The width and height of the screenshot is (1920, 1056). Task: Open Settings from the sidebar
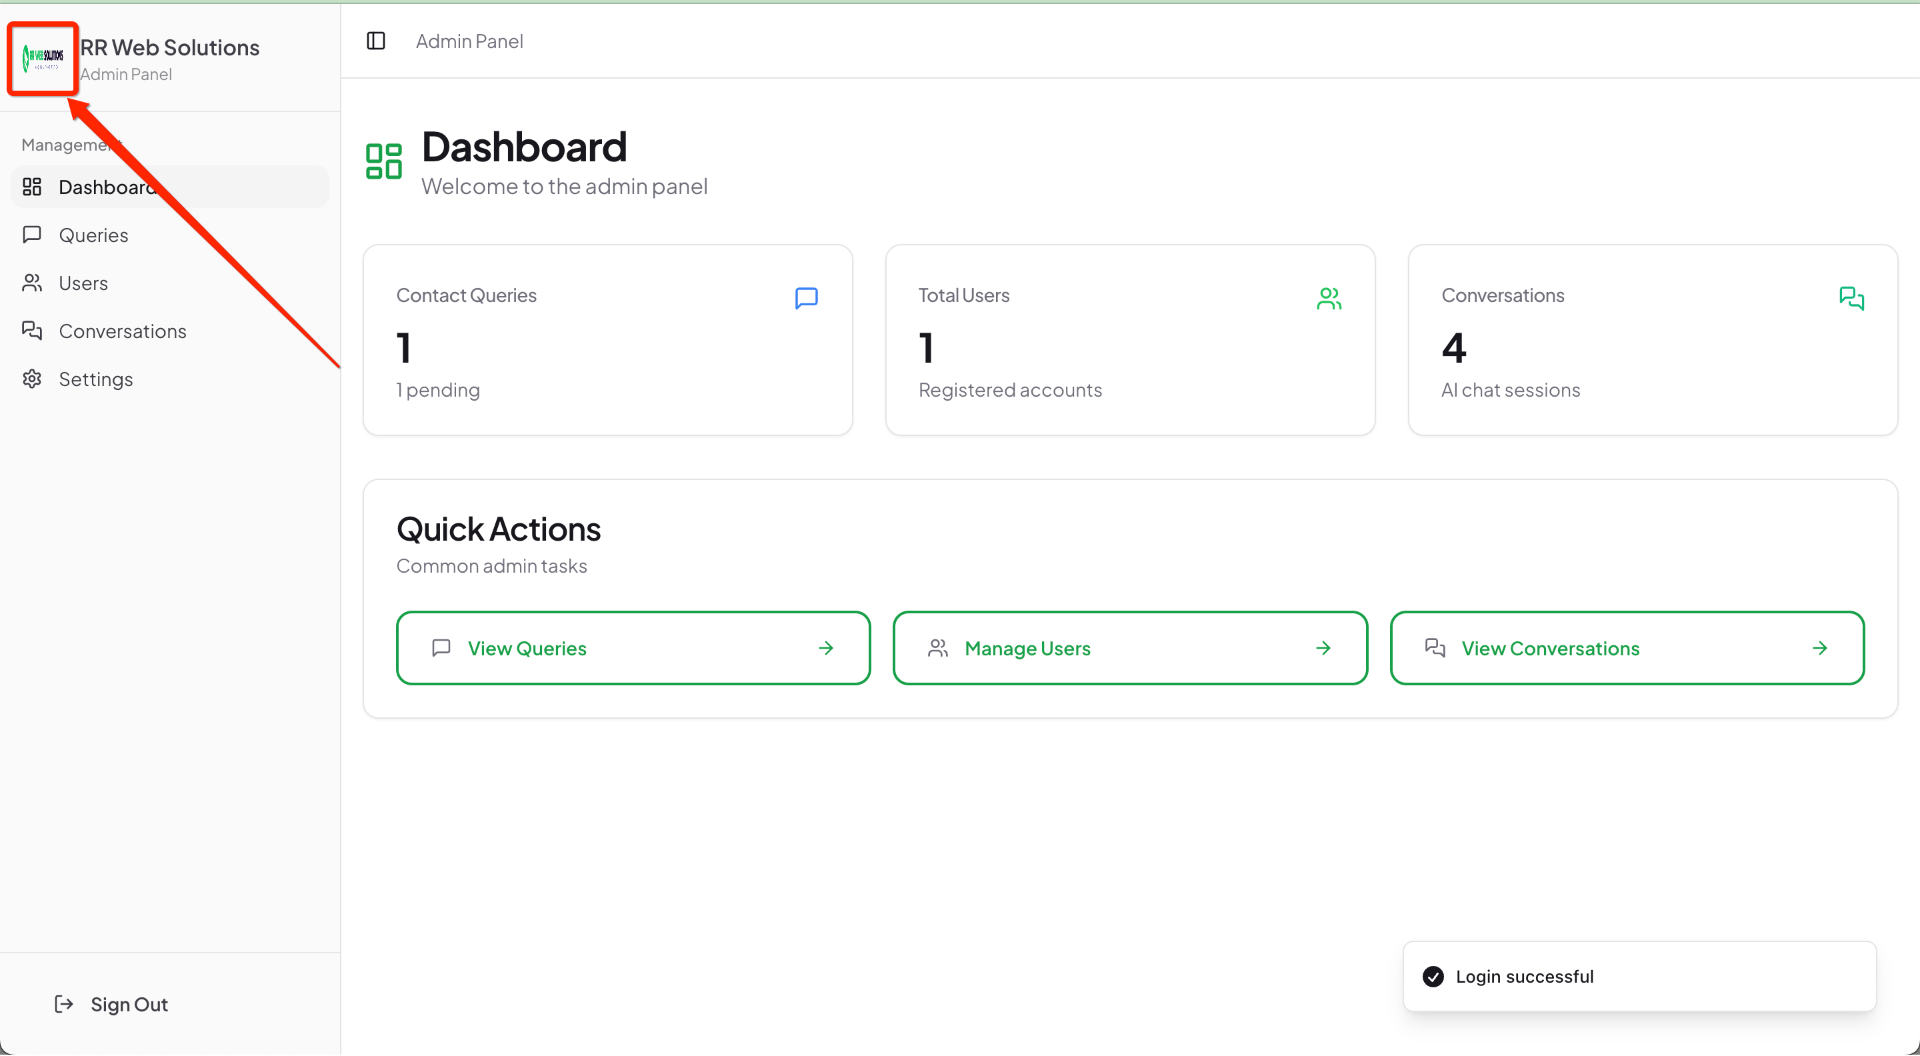(95, 379)
